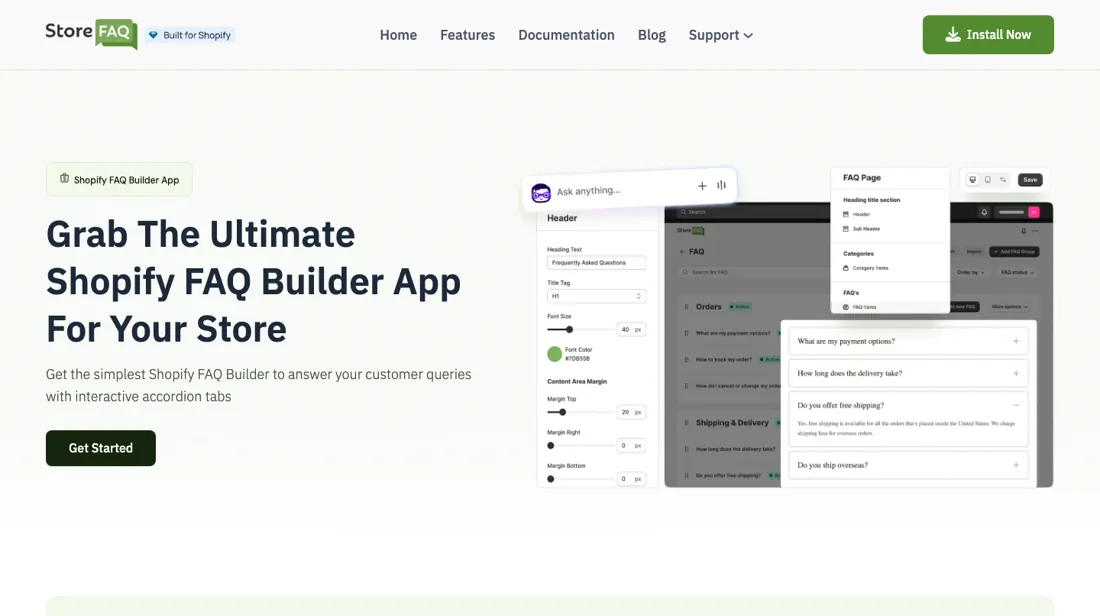Go to the Home nav link

click(x=398, y=35)
